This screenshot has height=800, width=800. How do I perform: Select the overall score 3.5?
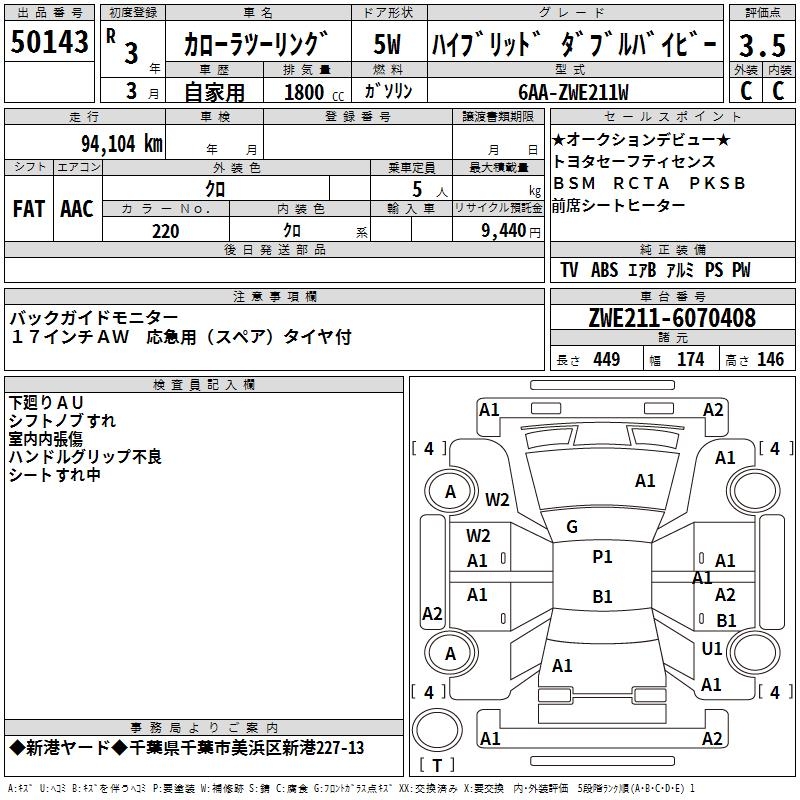pos(761,45)
